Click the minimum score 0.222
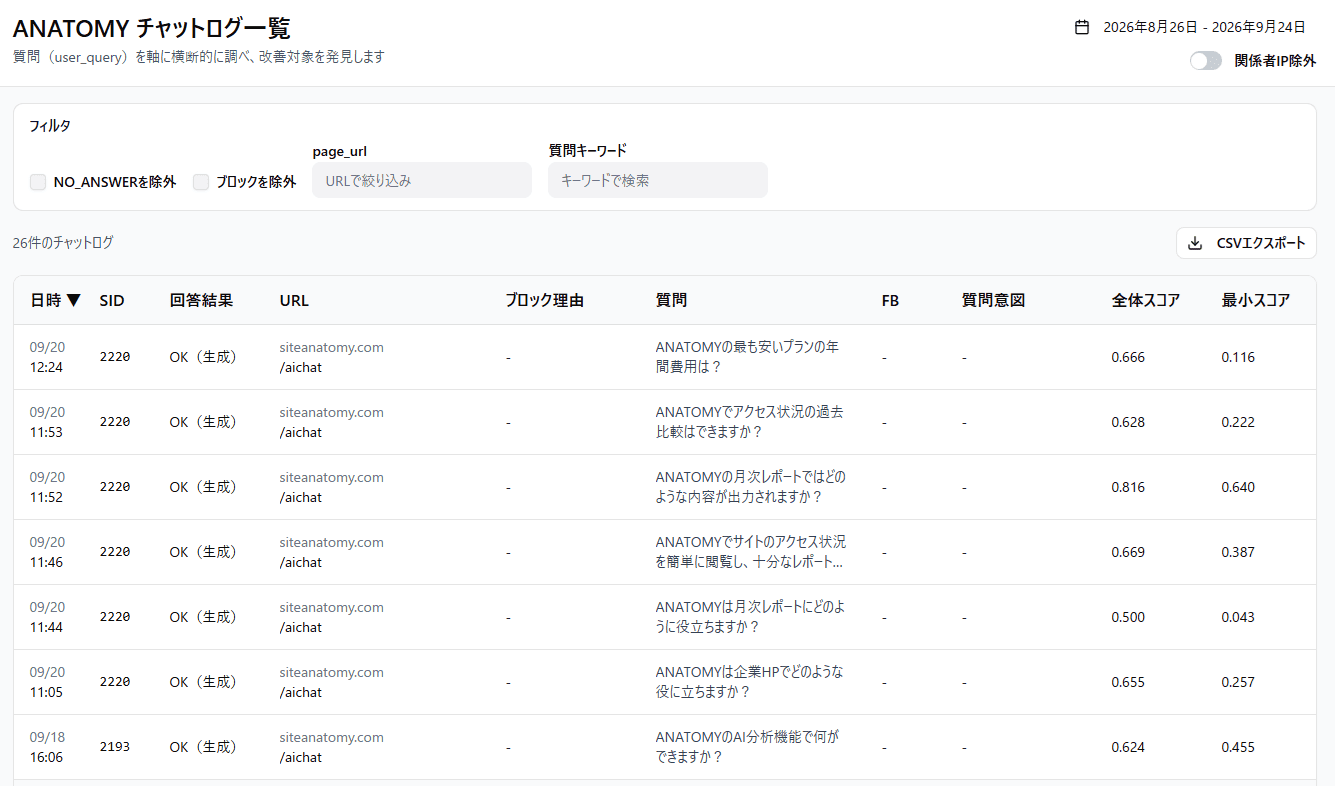The width and height of the screenshot is (1335, 786). pyautogui.click(x=1239, y=422)
